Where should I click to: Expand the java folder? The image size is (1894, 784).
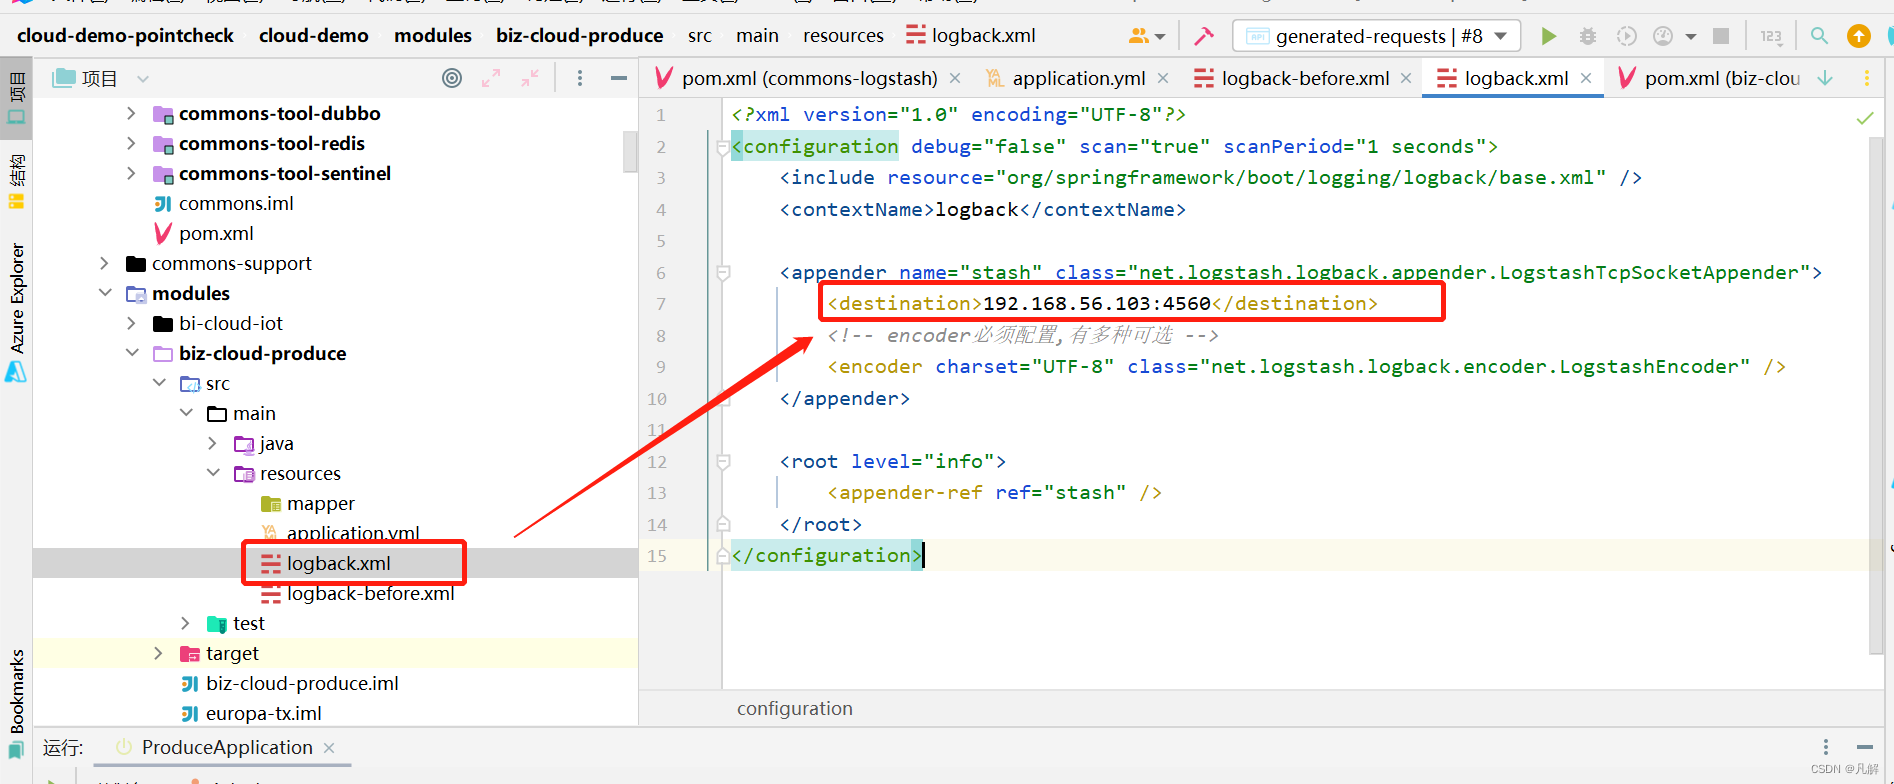point(212,443)
